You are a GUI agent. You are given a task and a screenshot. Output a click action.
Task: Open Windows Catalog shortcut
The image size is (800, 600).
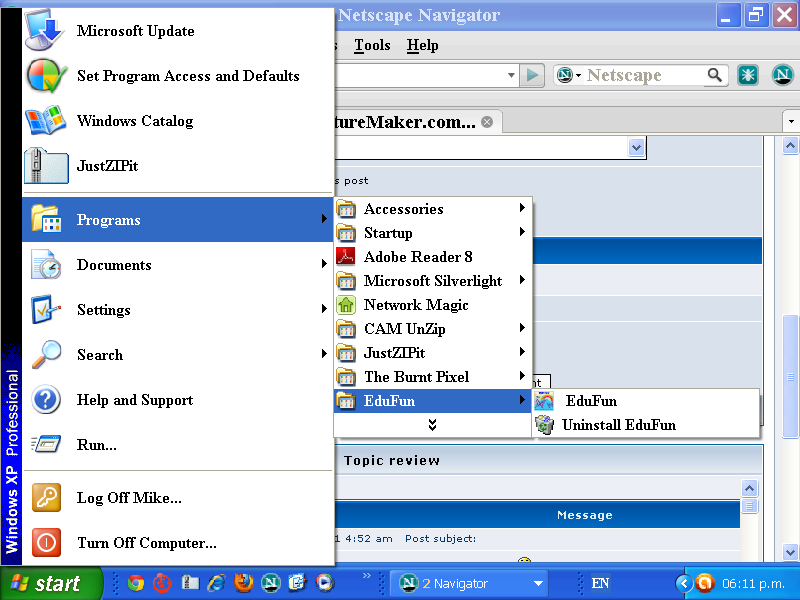click(178, 121)
